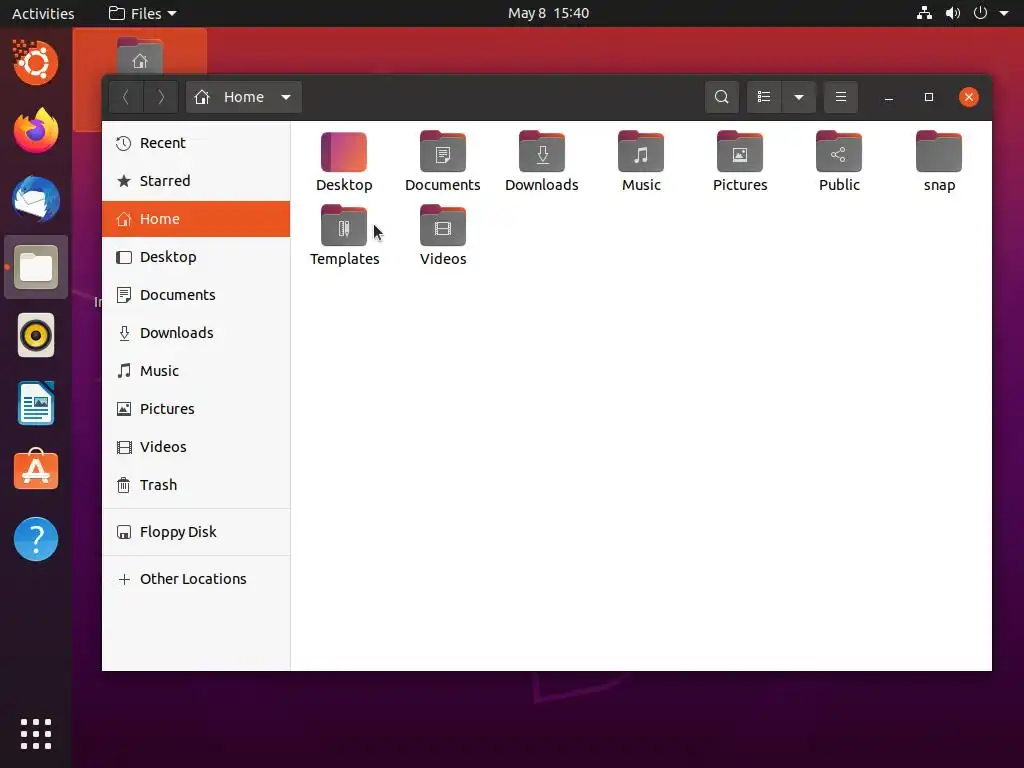Open Desktop in the sidebar
The height and width of the screenshot is (768, 1024).
196,257
